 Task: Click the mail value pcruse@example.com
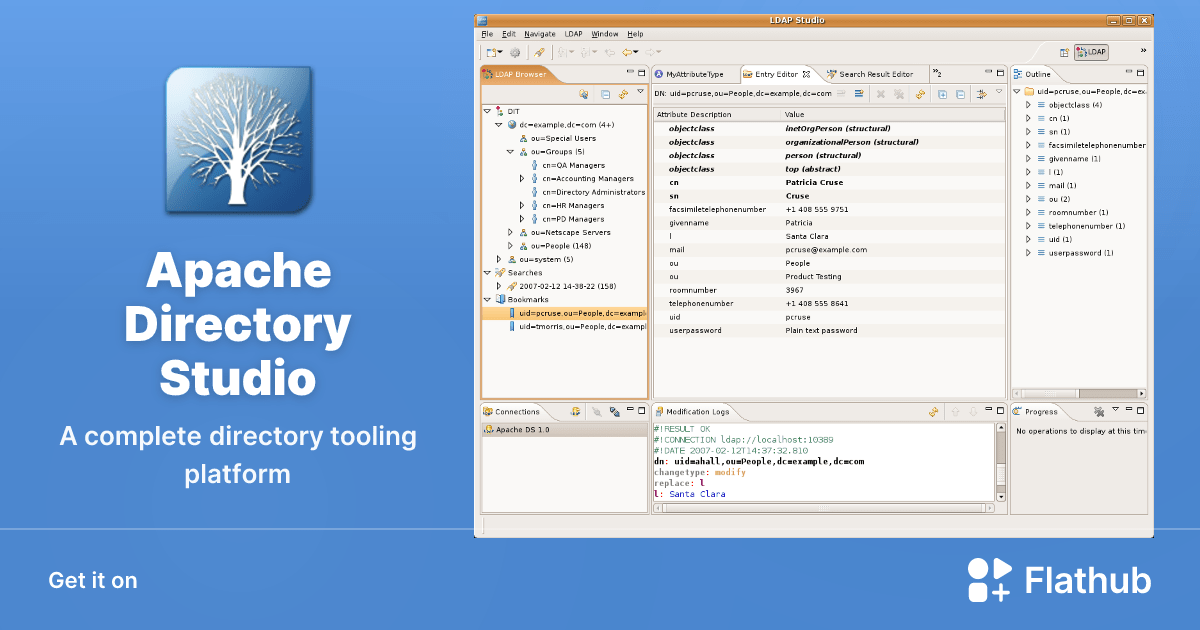826,250
